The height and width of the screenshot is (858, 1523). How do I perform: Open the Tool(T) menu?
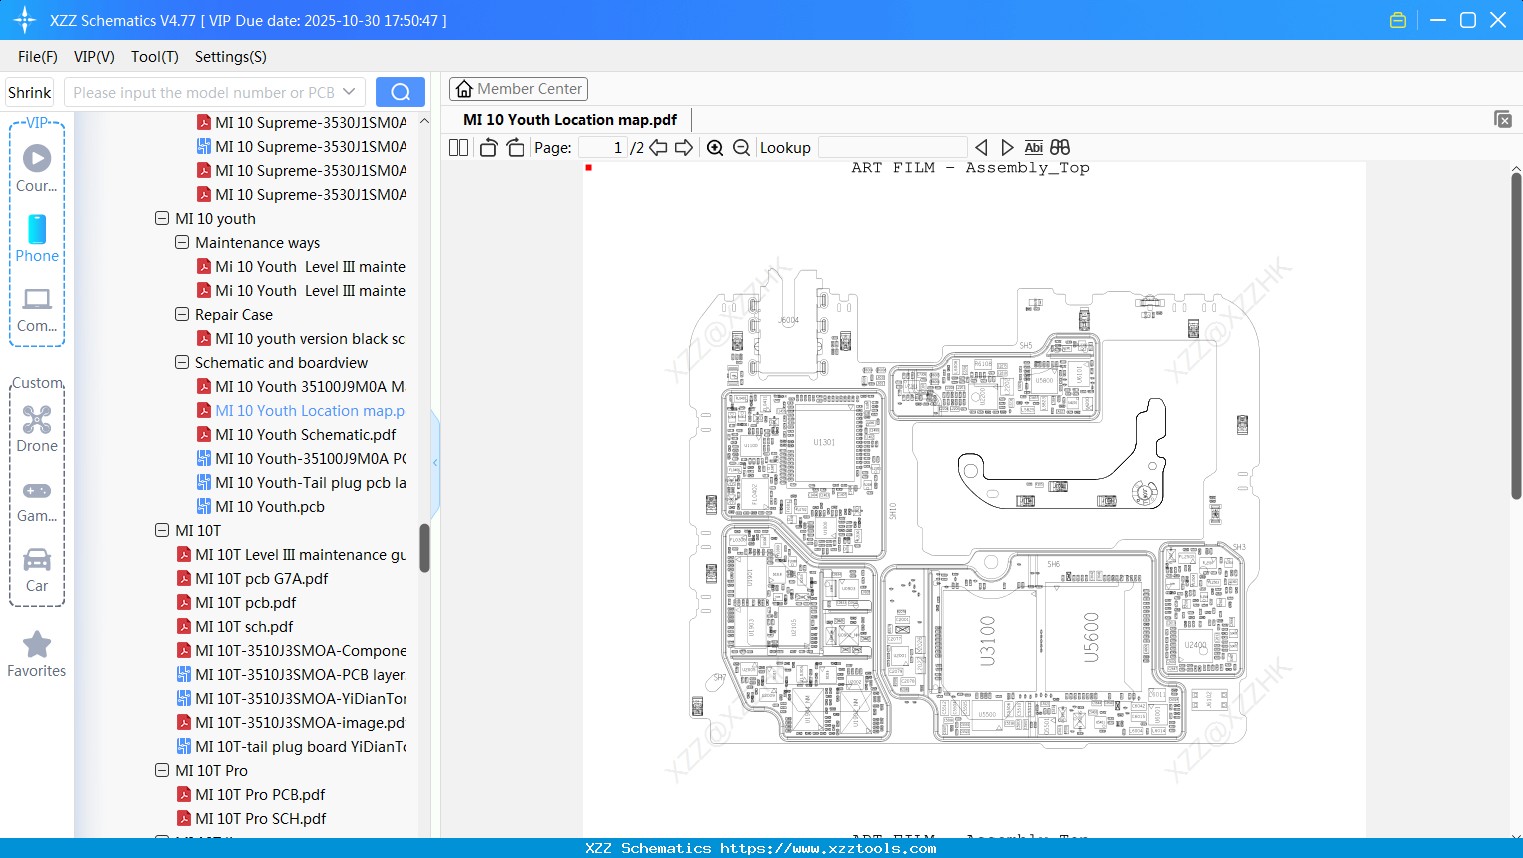tap(154, 57)
